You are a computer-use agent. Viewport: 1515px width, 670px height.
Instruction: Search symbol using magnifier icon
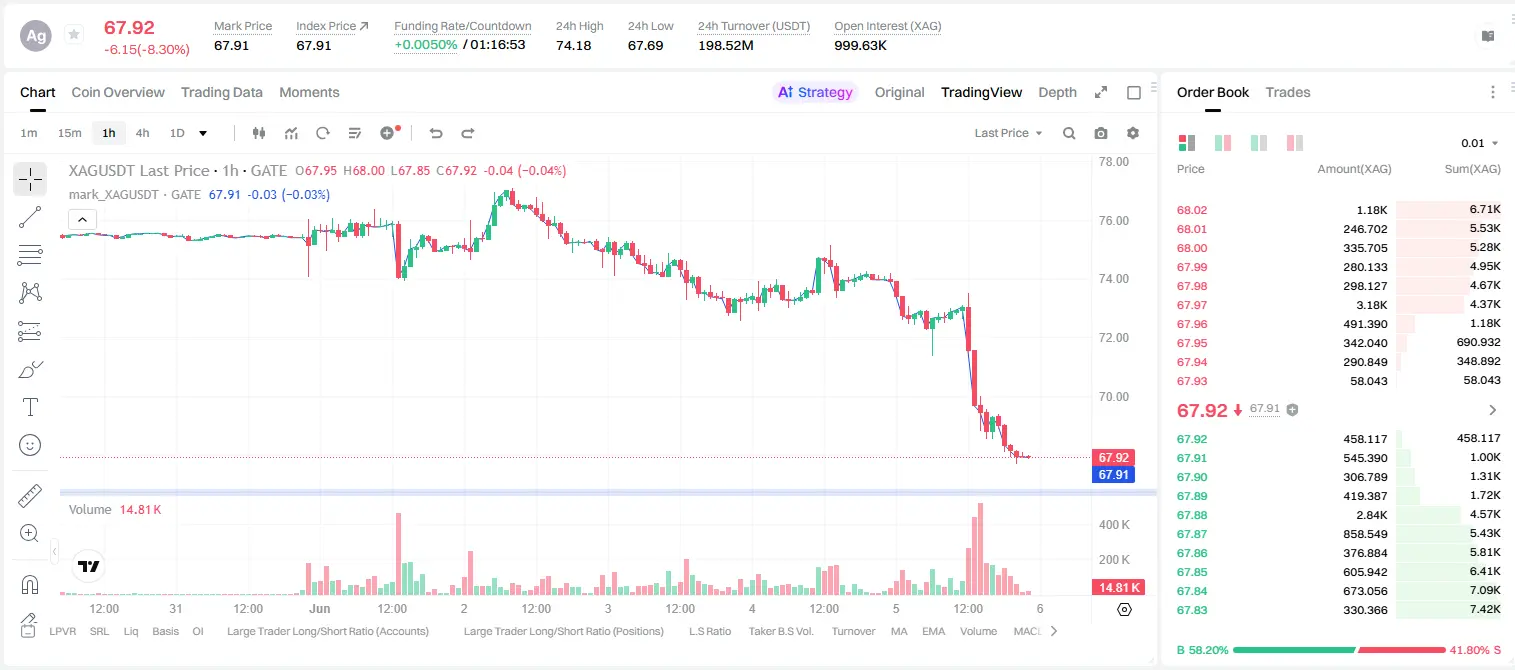coord(1069,133)
